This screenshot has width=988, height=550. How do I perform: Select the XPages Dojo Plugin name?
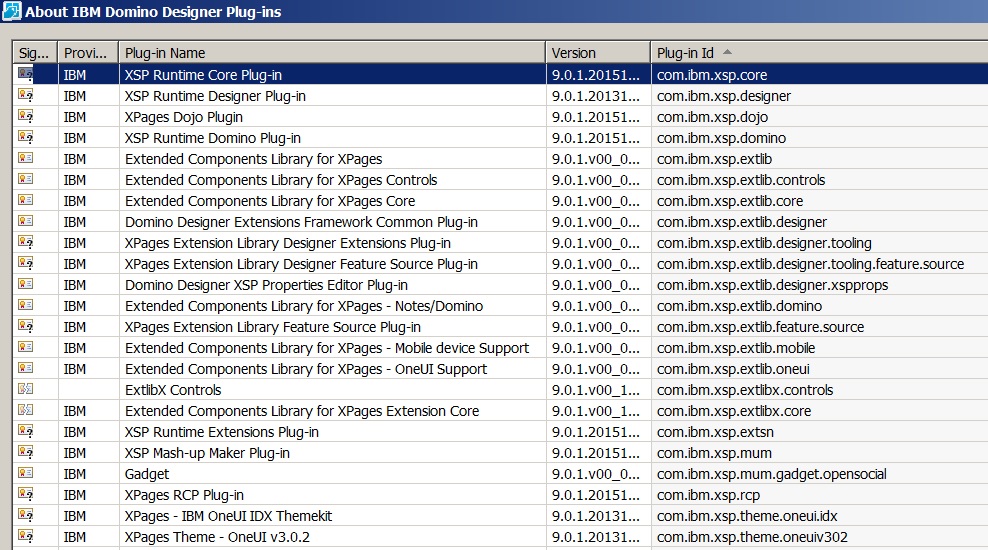tap(183, 117)
